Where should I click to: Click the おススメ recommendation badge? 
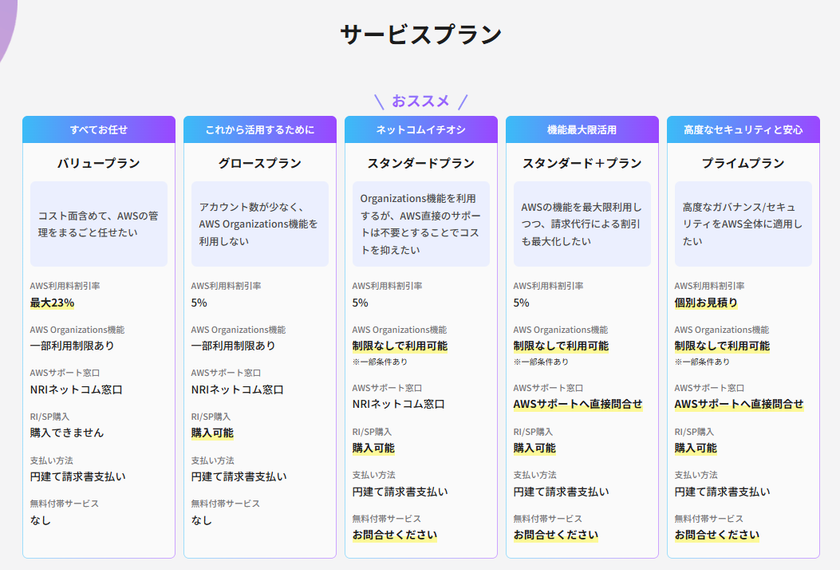coord(420,101)
